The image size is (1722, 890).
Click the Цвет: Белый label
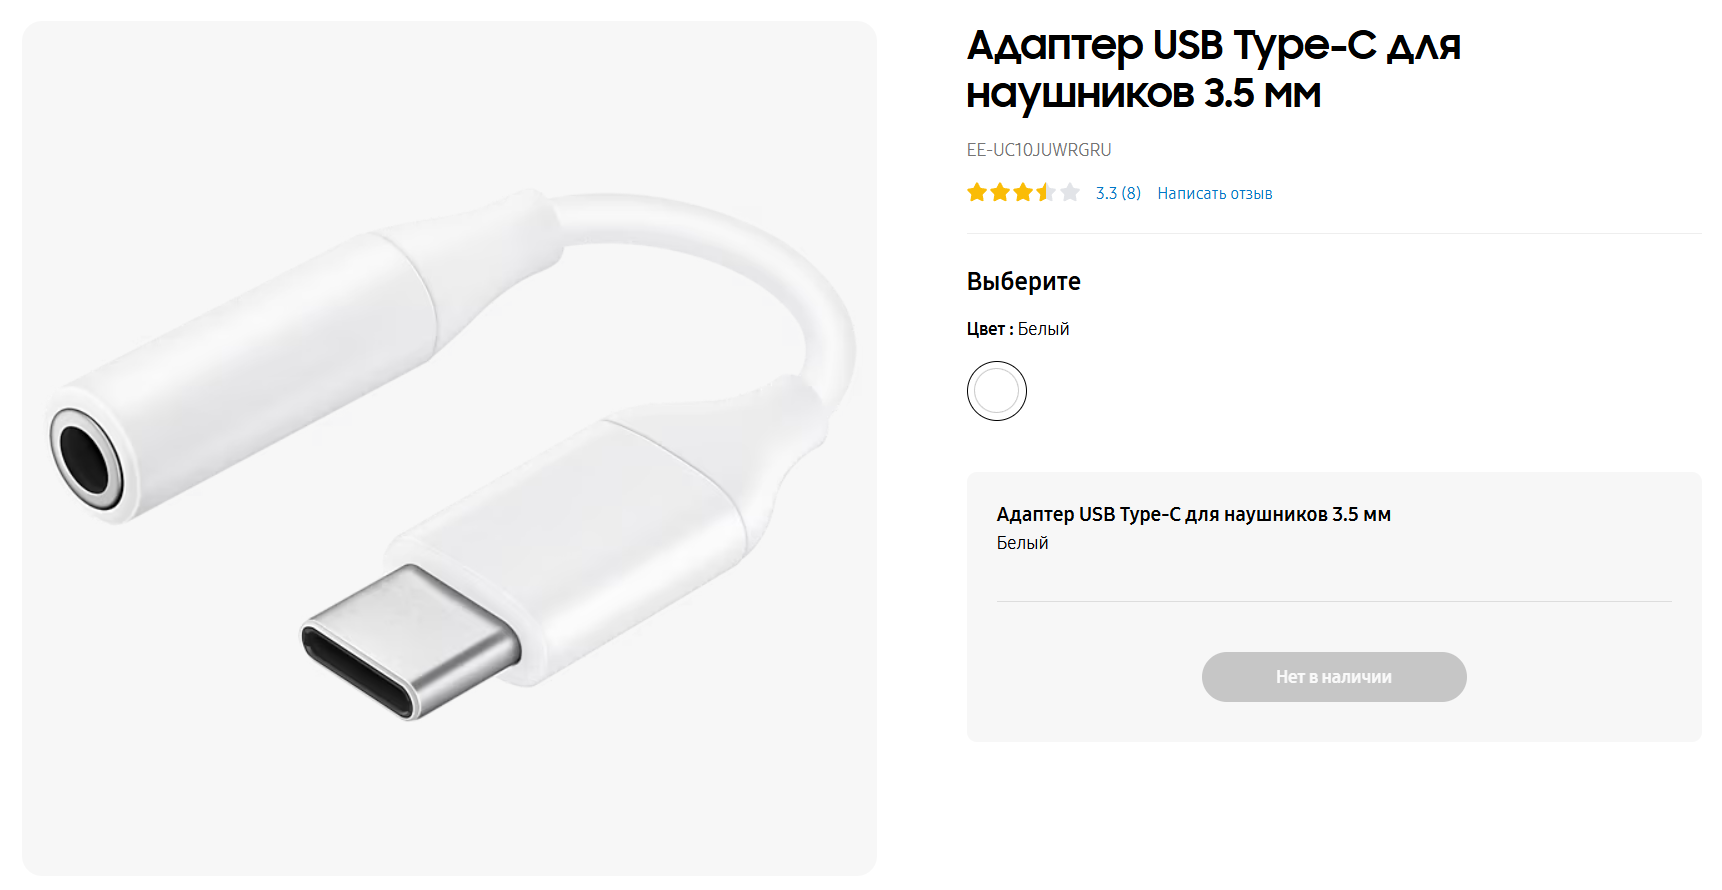pos(1018,329)
